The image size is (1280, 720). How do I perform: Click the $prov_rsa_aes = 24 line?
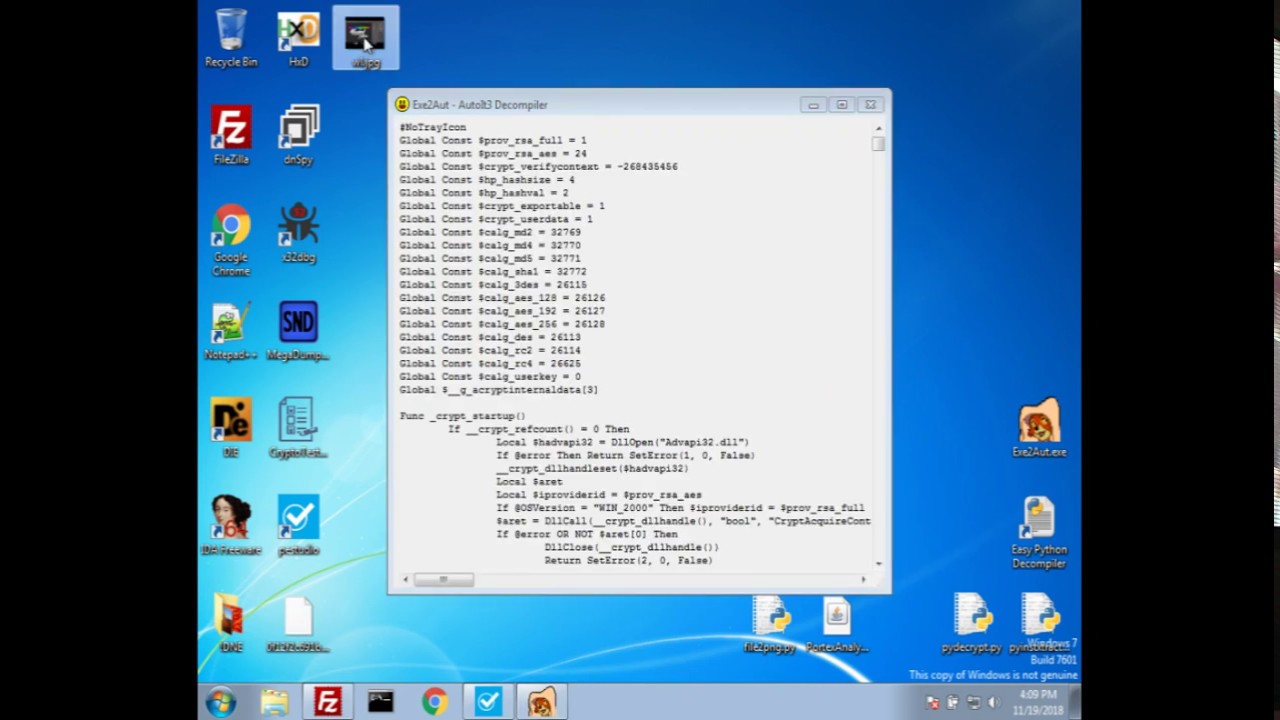tap(493, 154)
